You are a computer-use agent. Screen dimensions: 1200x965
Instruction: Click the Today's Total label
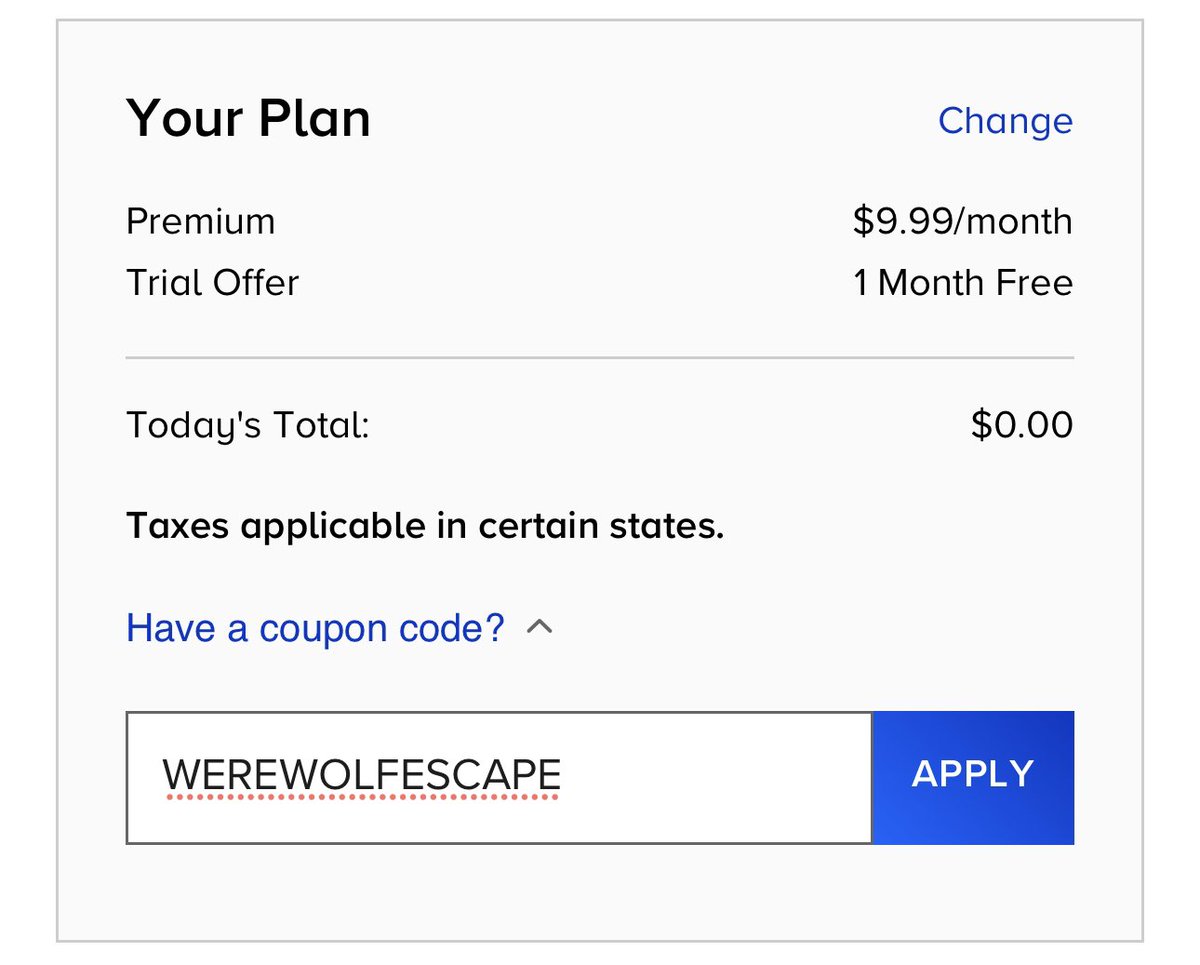click(247, 426)
